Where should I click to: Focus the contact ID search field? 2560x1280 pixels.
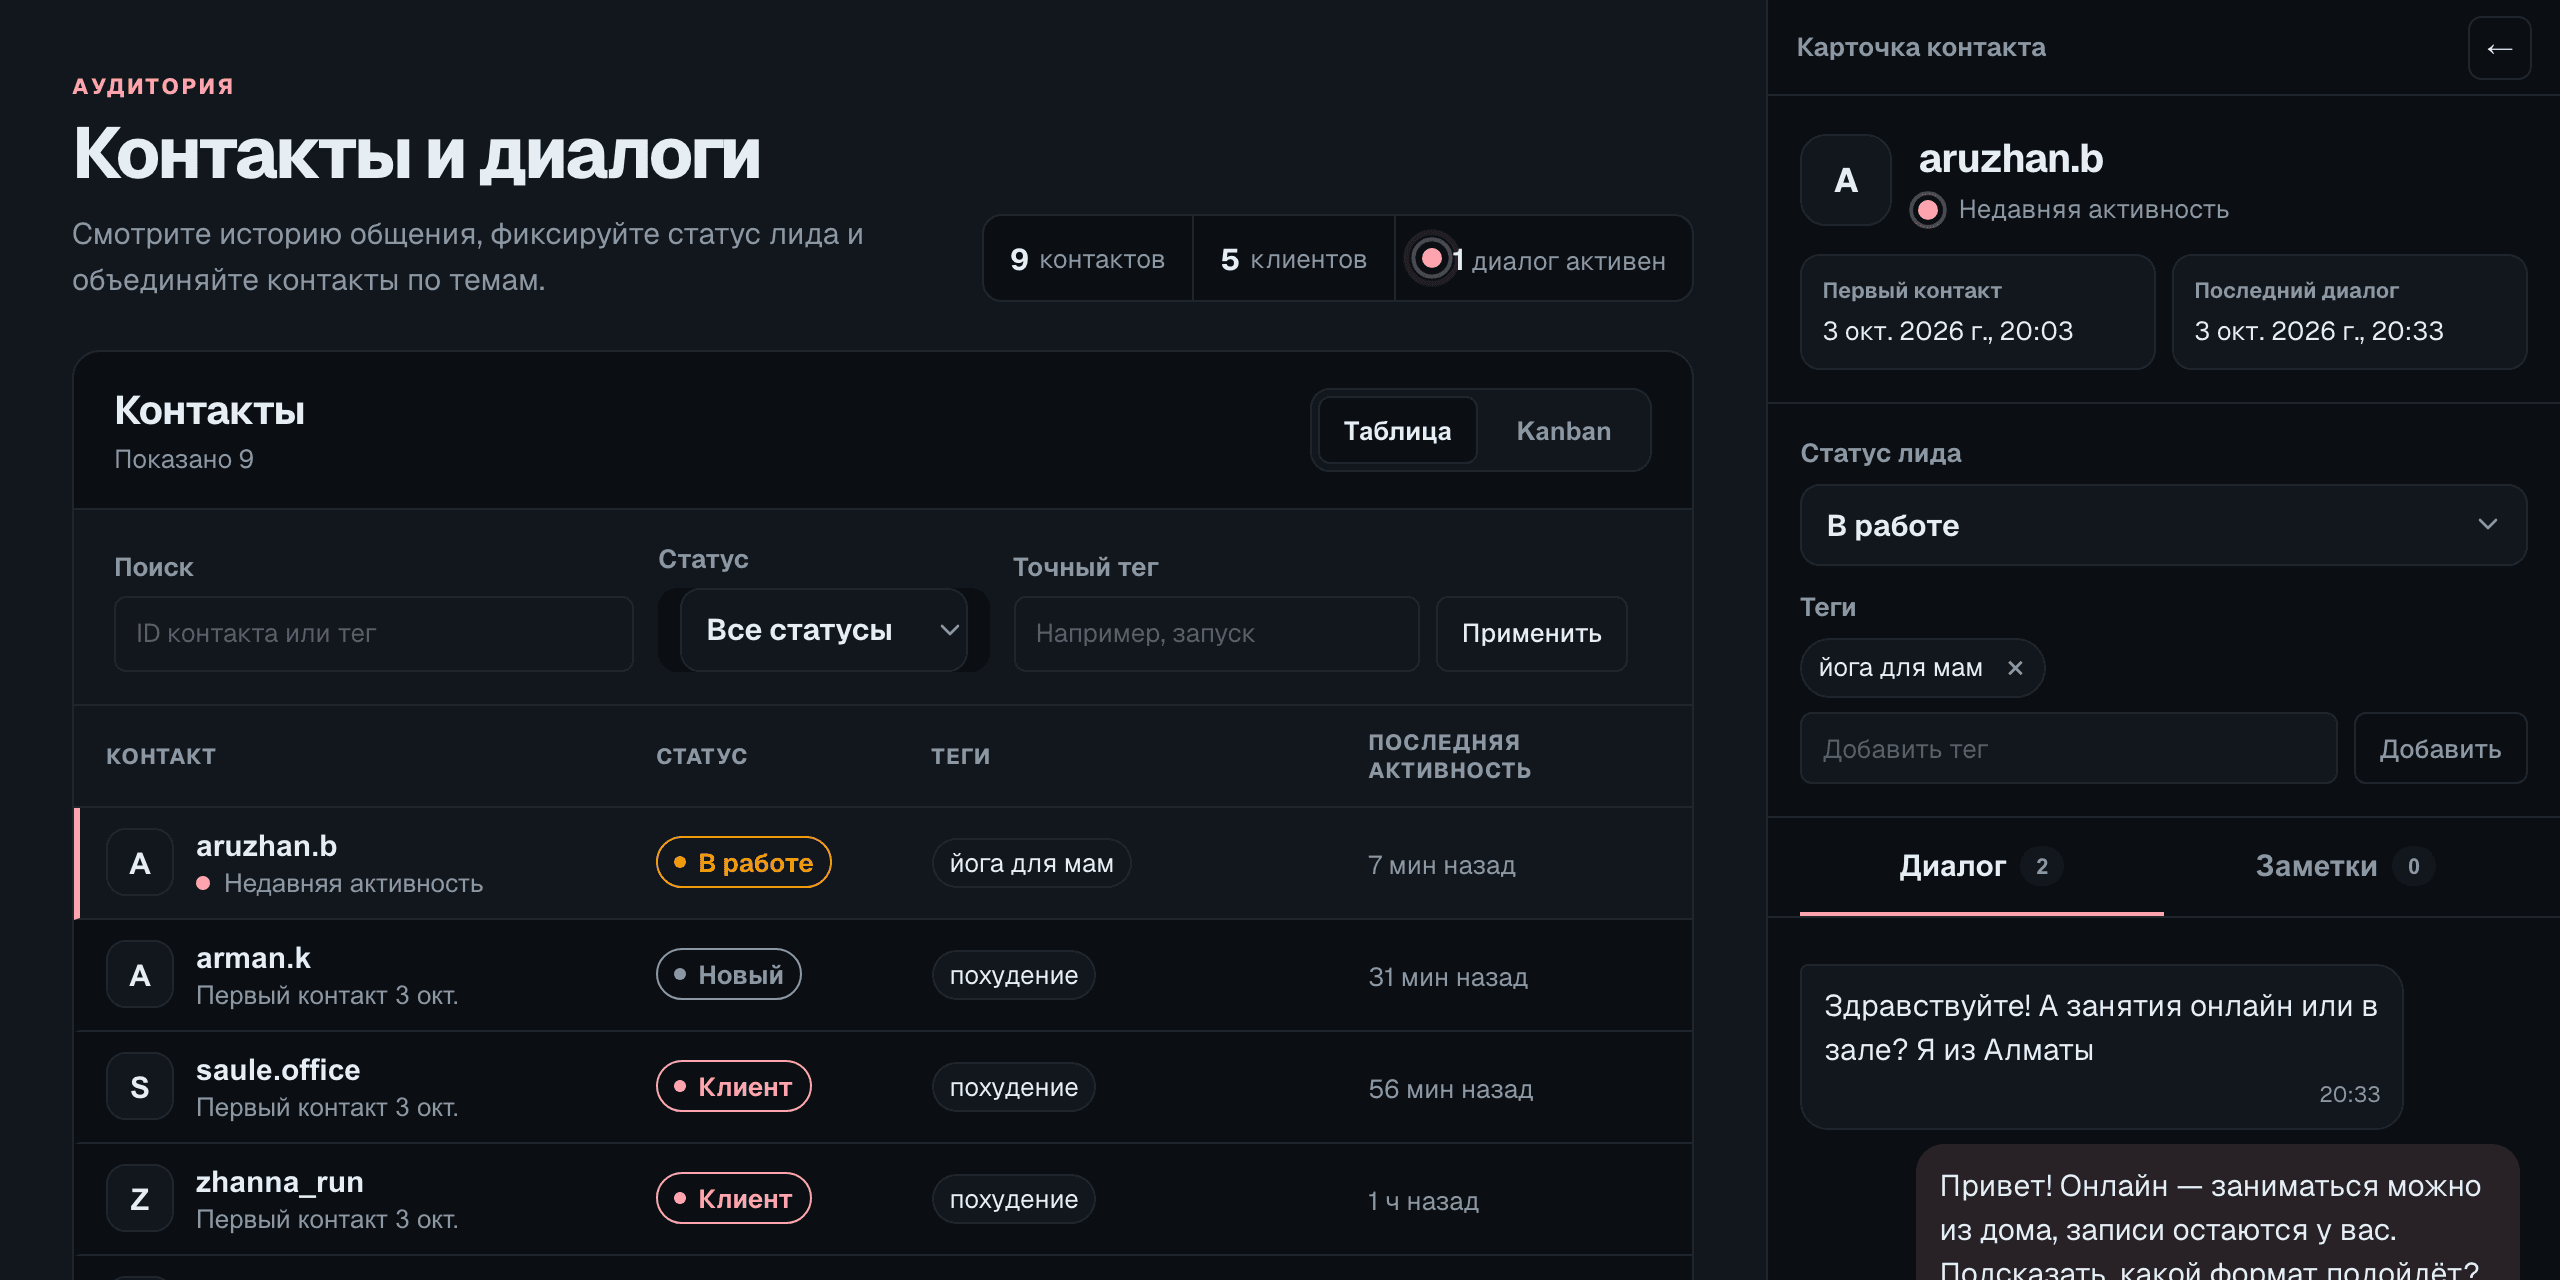(374, 634)
